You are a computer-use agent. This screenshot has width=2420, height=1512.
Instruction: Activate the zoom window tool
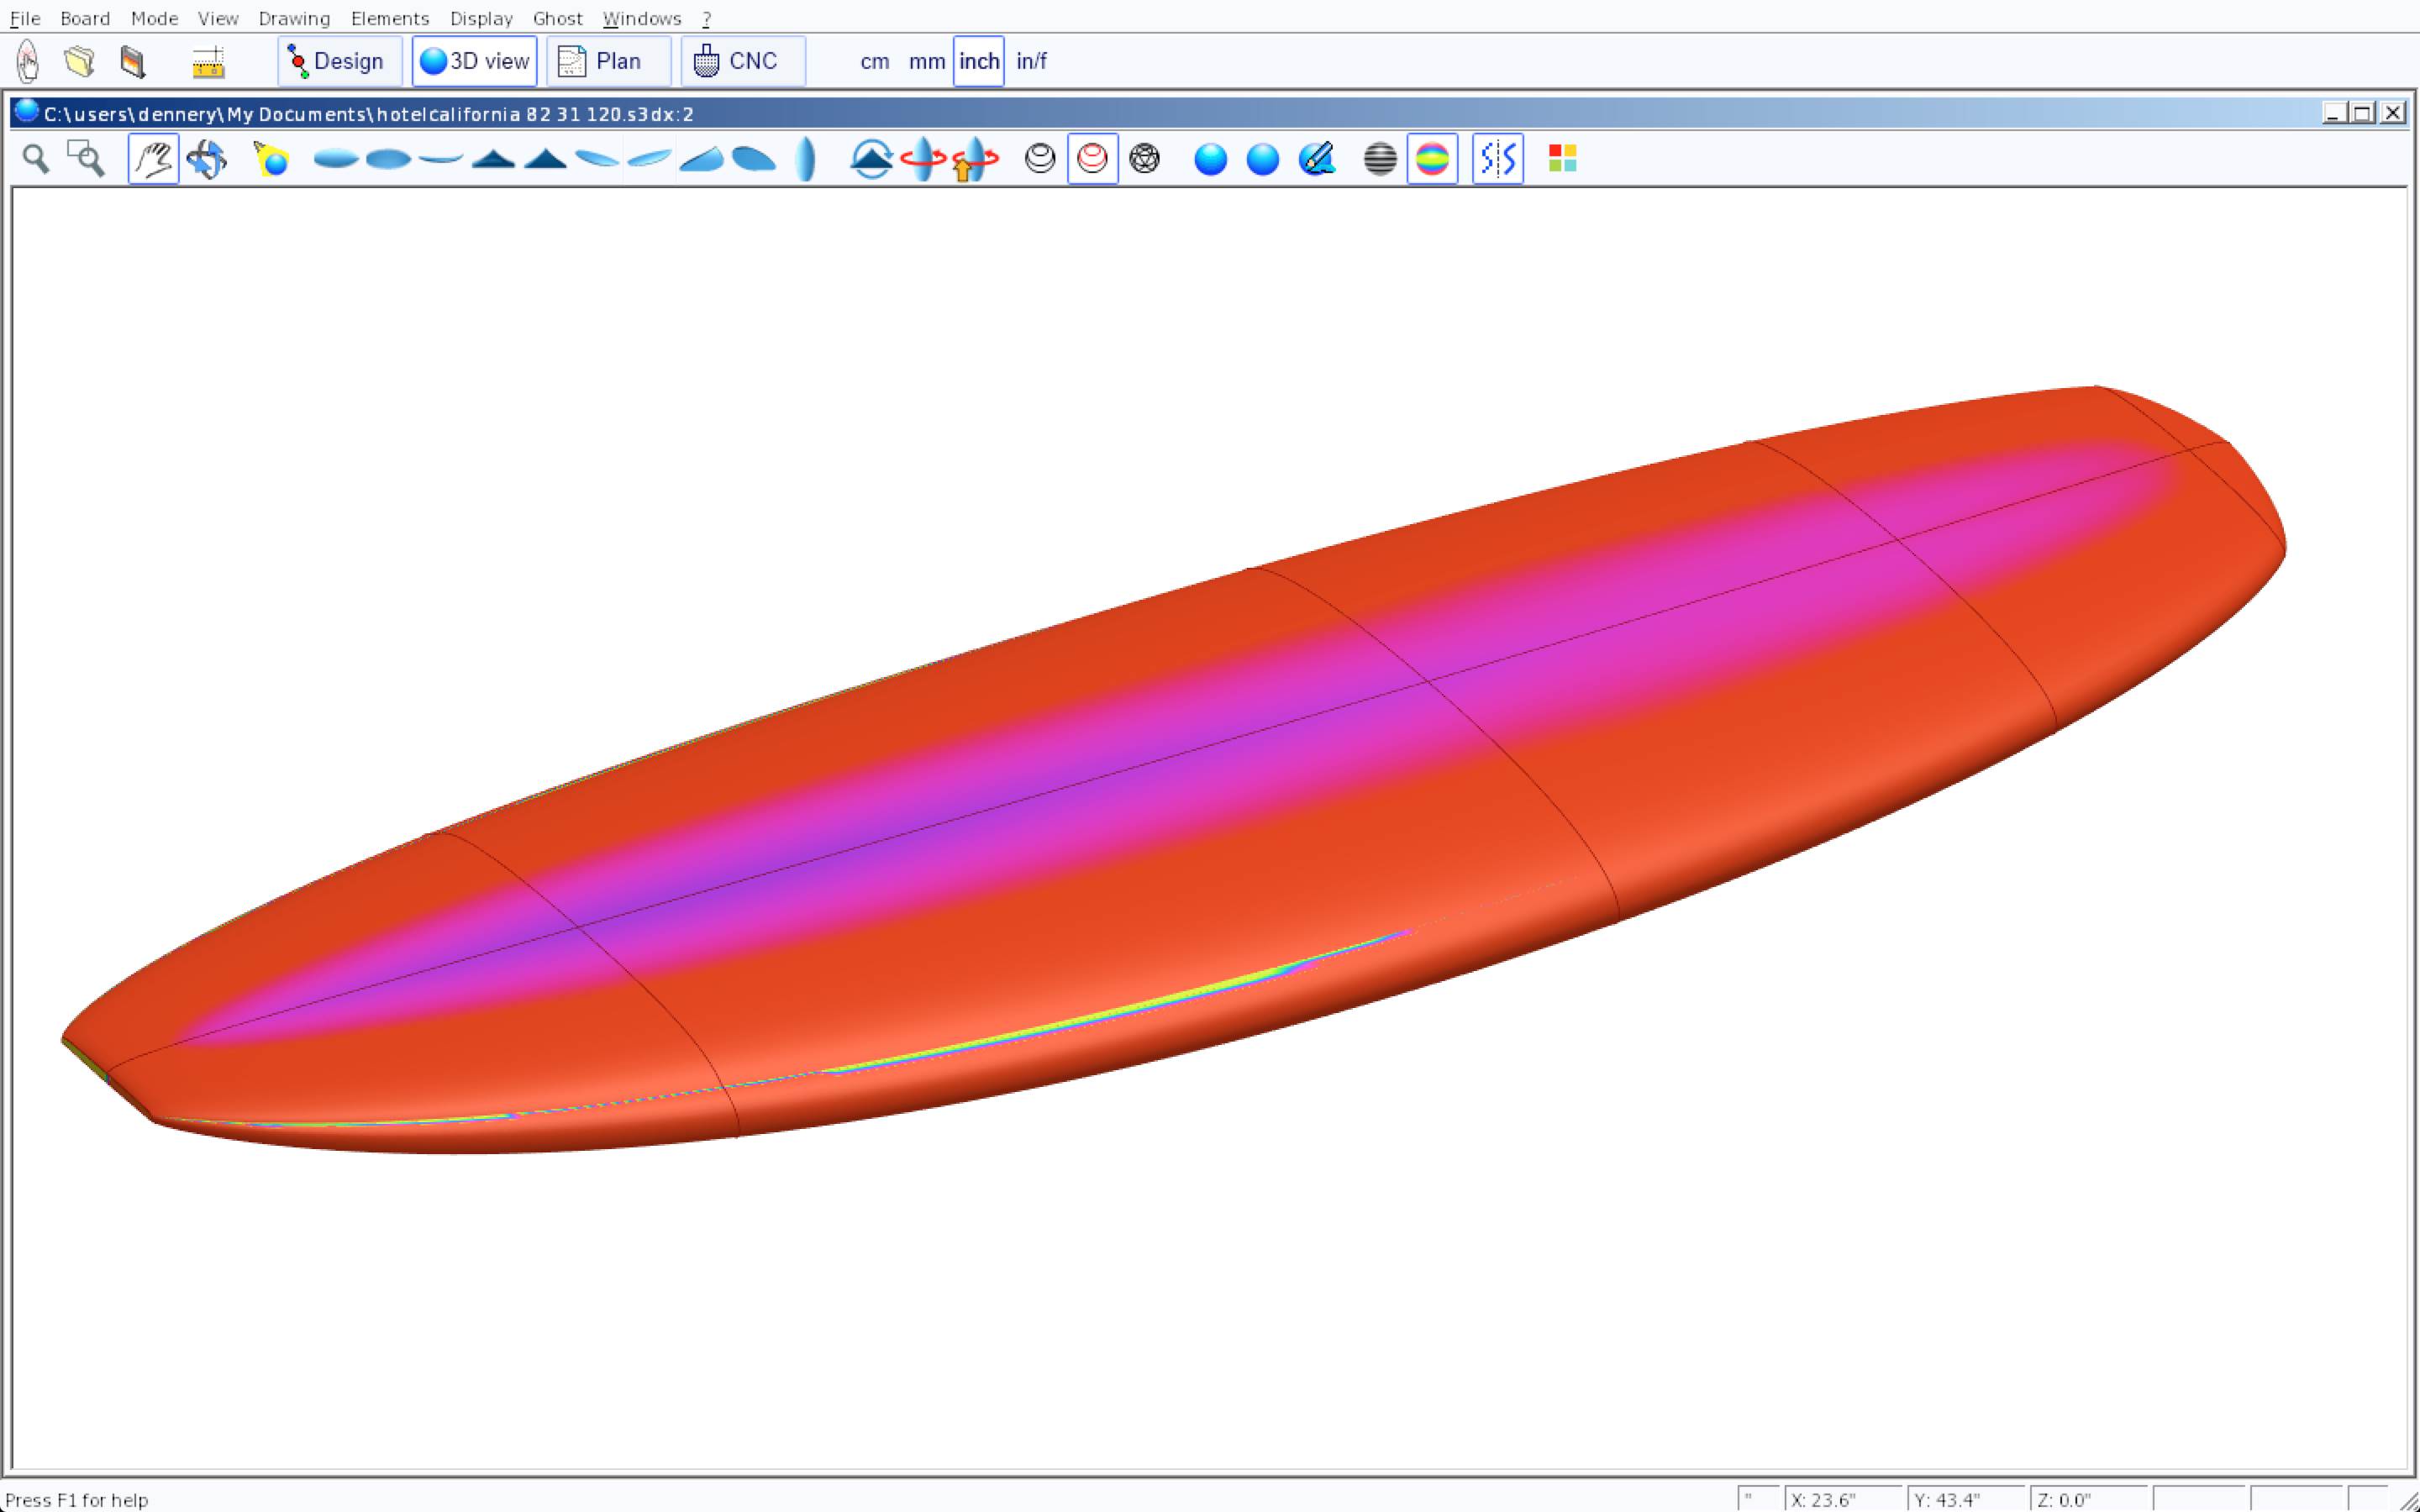pyautogui.click(x=86, y=158)
